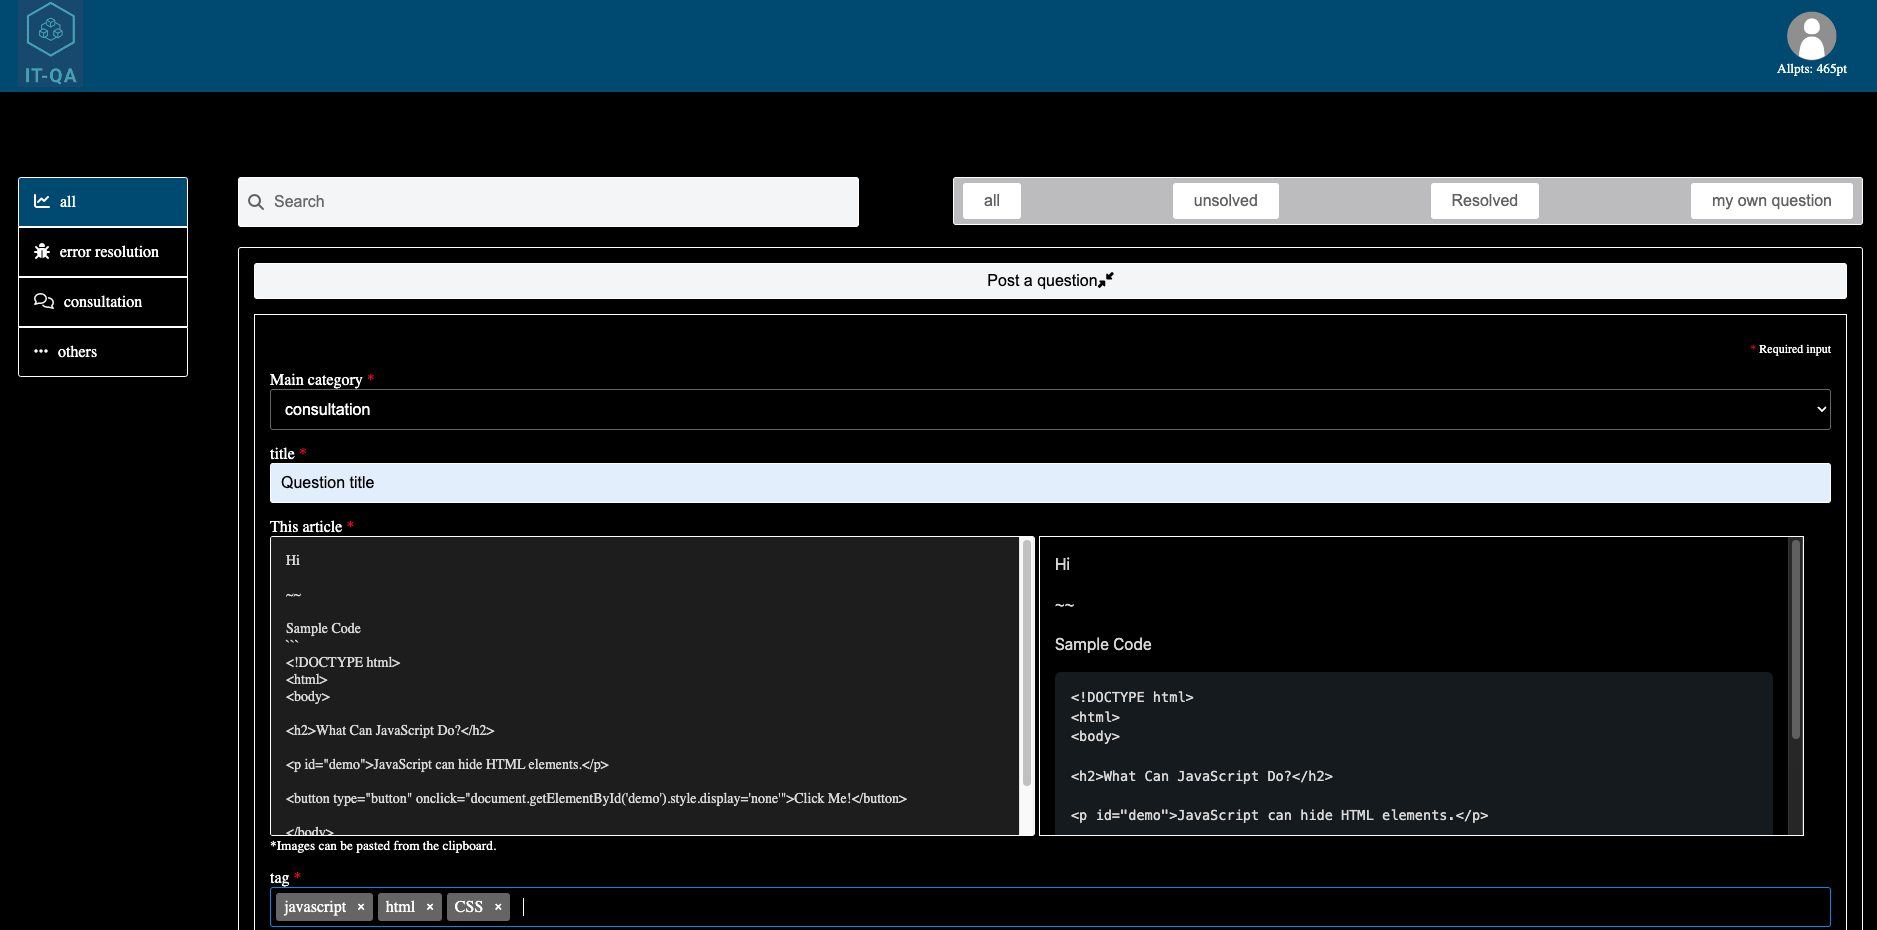This screenshot has width=1877, height=930.
Task: Click the tag input field
Action: 1170,907
